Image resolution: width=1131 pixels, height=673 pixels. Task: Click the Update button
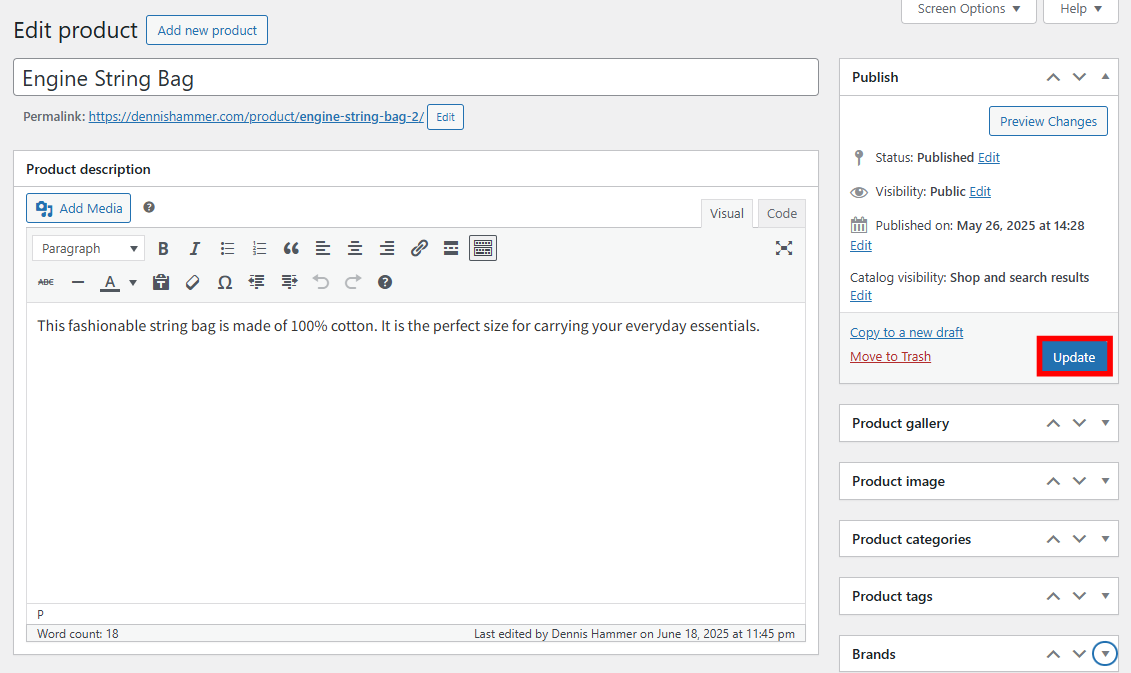click(x=1074, y=356)
